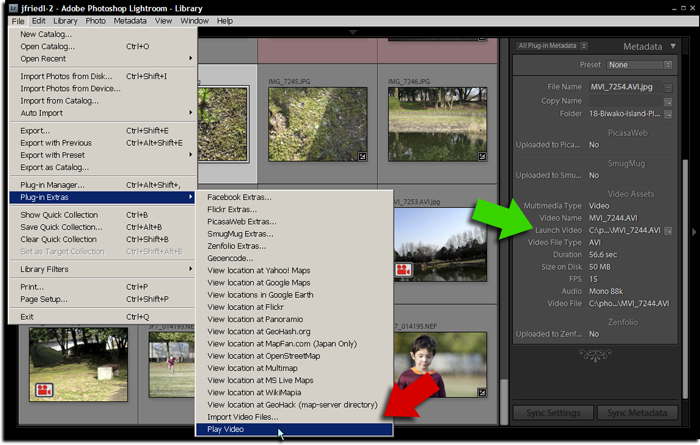Select the IMG_7245.JPG thumbnail
The width and height of the screenshot is (700, 445).
[x=318, y=124]
